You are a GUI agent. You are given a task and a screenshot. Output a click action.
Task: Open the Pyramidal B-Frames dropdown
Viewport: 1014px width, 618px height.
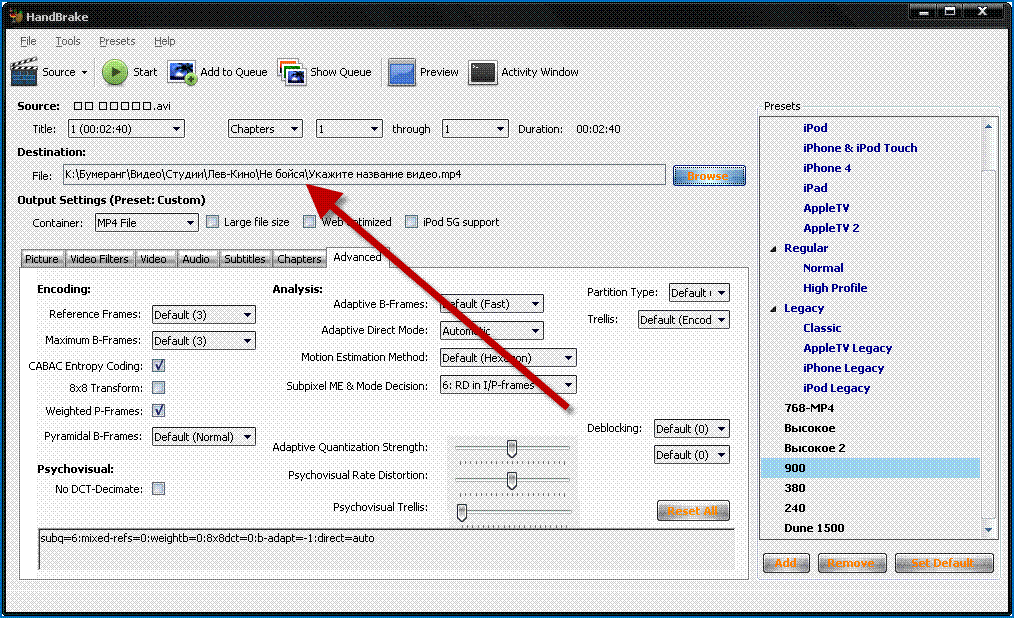tap(204, 436)
